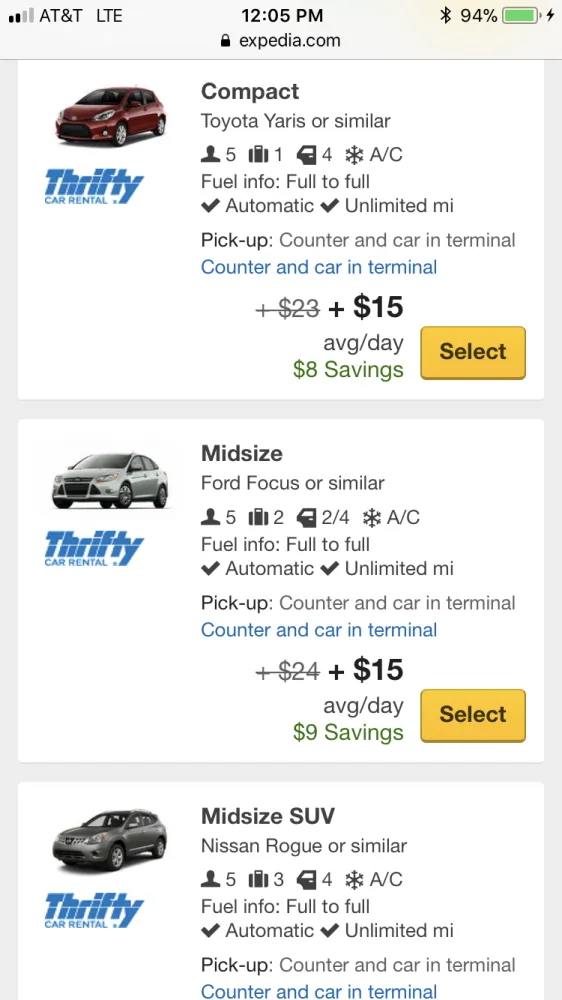Open Compact pick-up location link
Screen dimensions: 562x1000
coord(319,267)
